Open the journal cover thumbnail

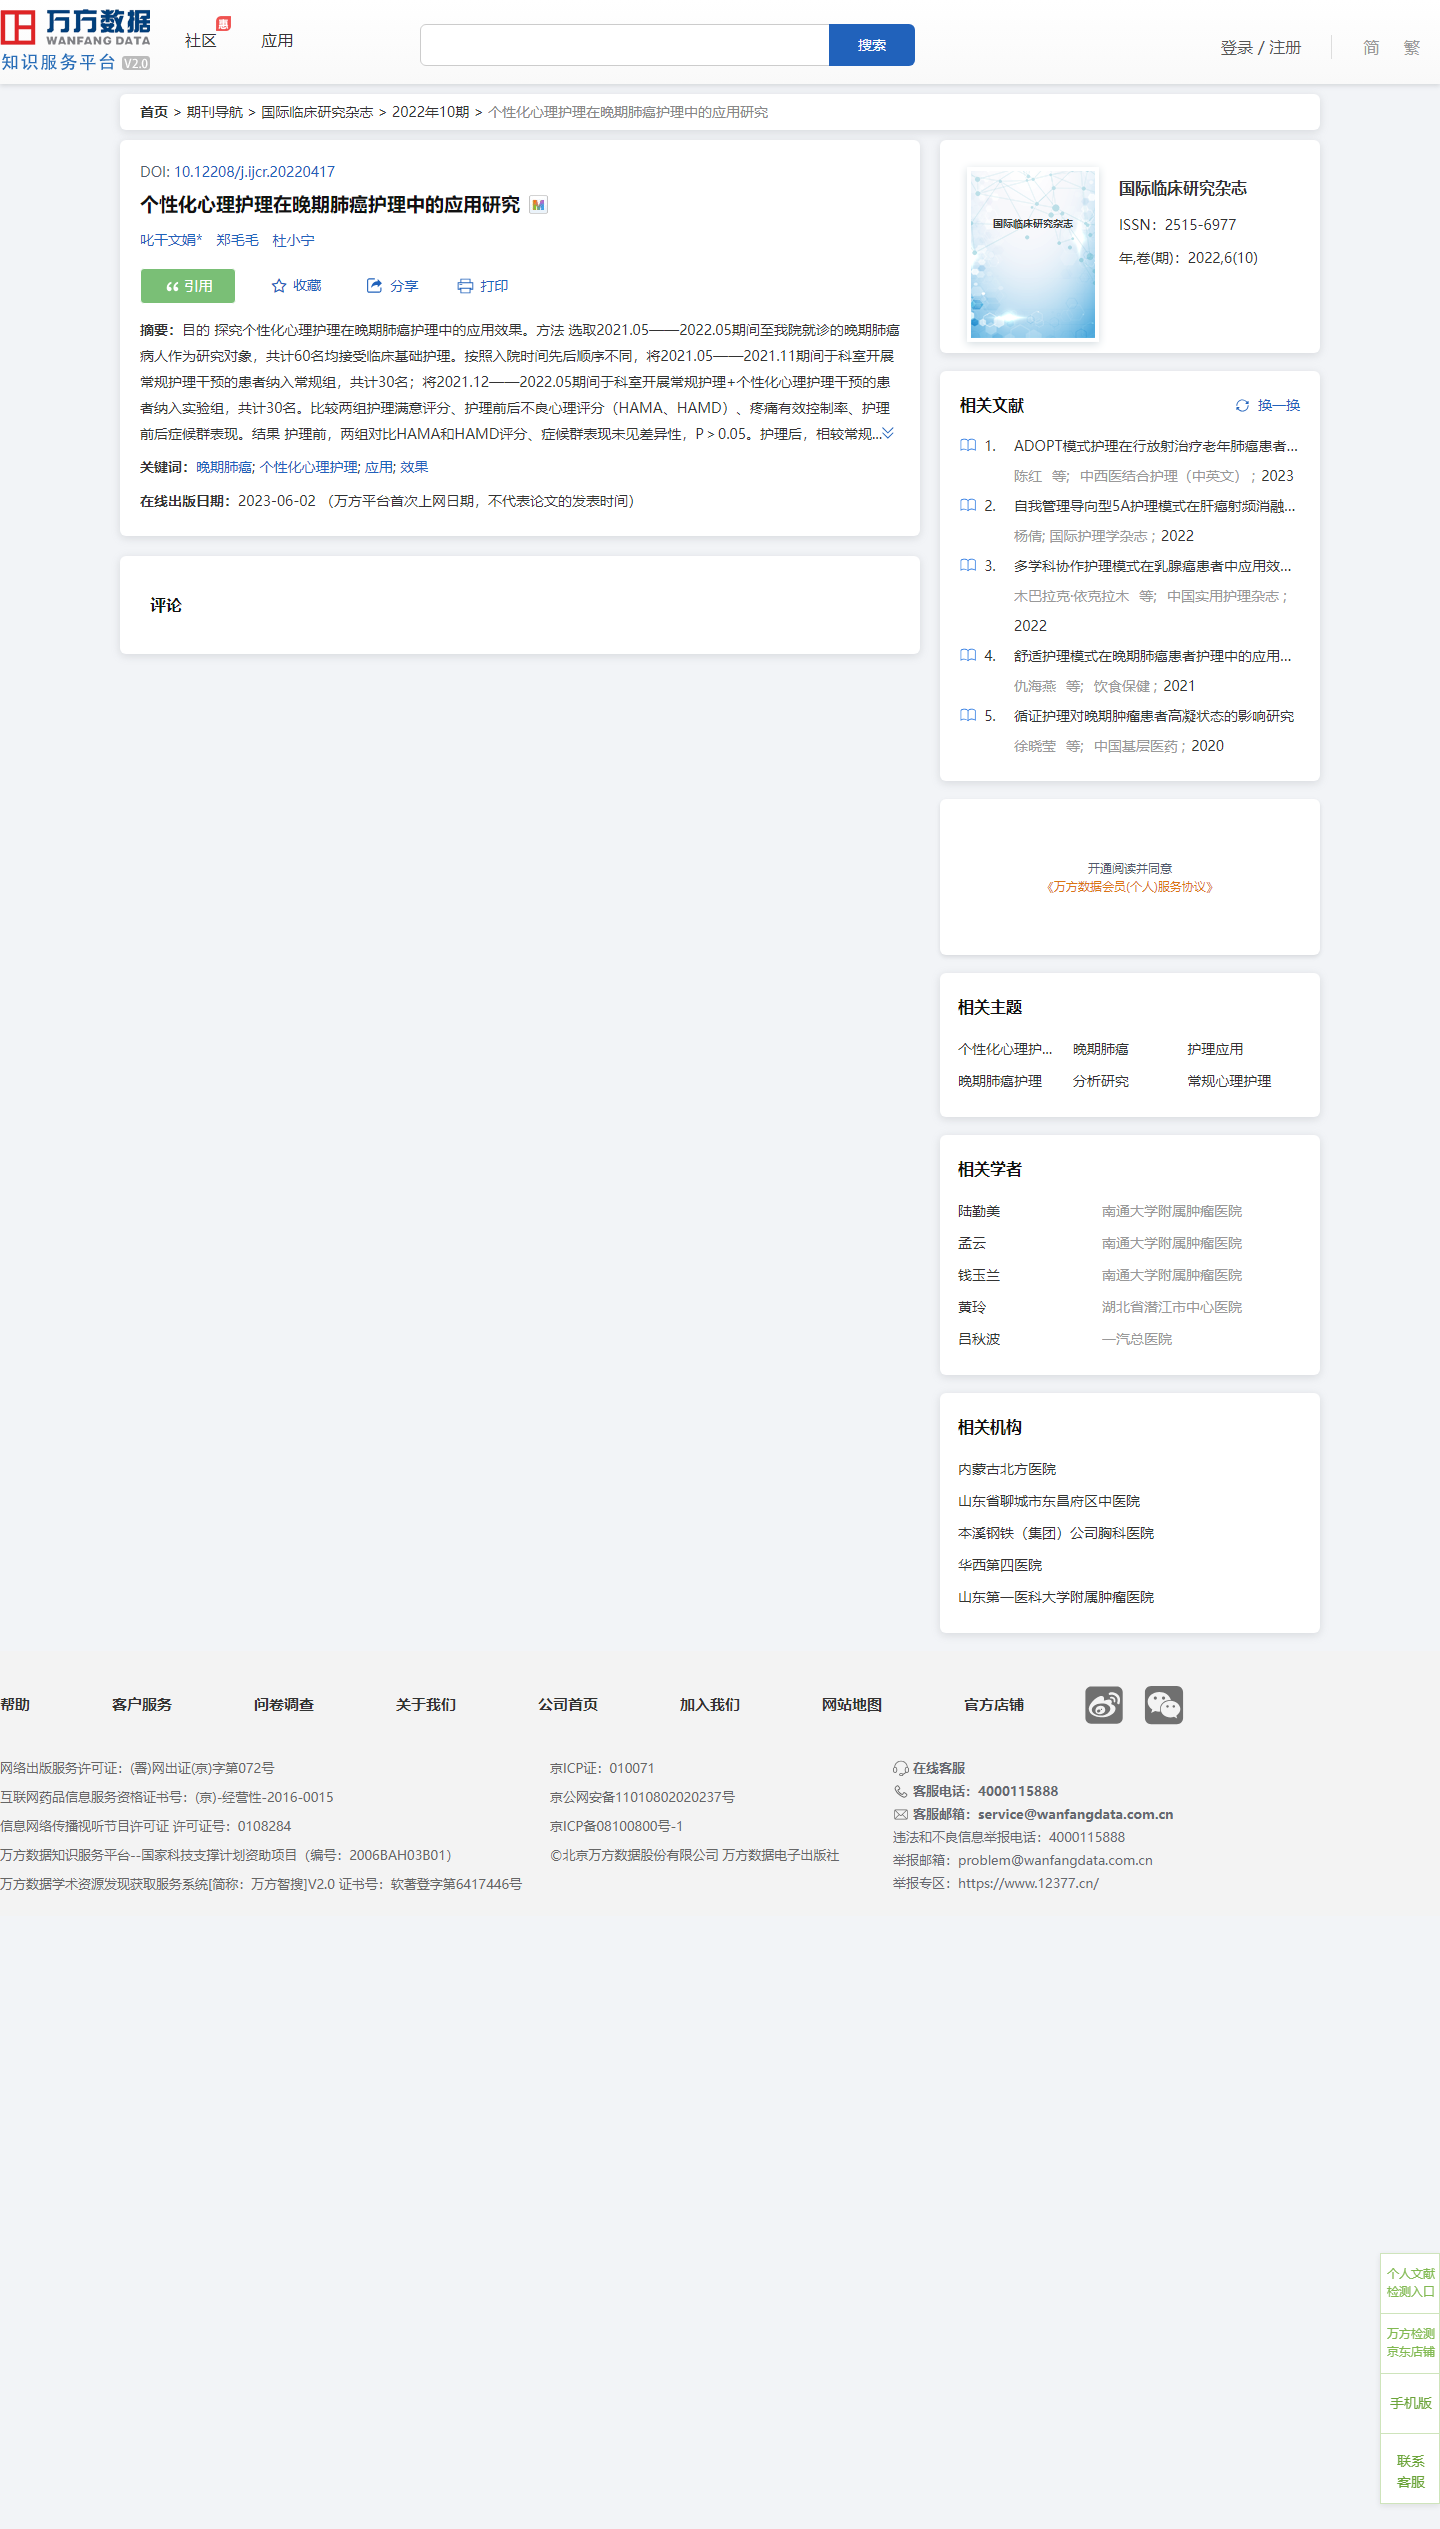click(1033, 254)
